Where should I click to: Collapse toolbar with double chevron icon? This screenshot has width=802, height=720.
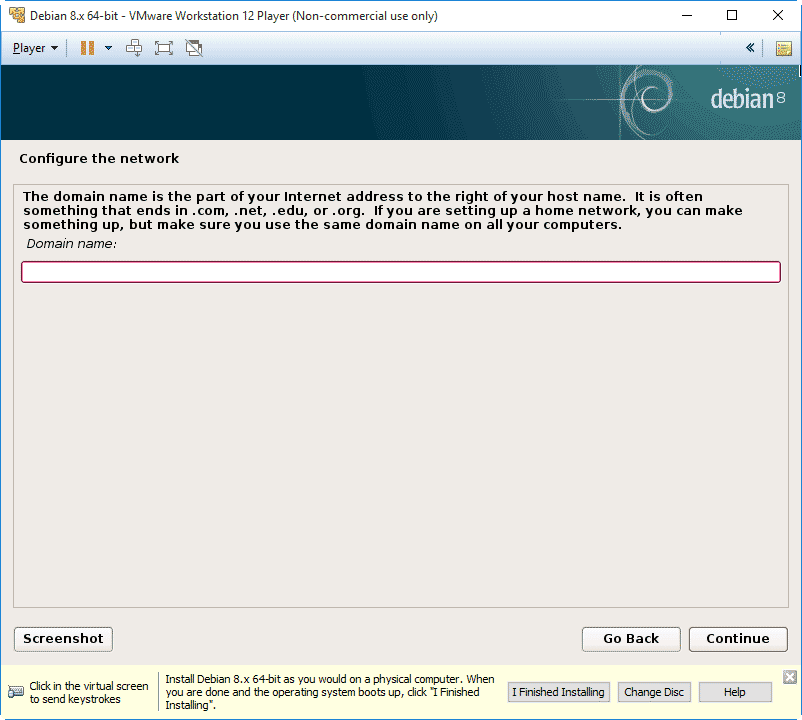tap(750, 48)
